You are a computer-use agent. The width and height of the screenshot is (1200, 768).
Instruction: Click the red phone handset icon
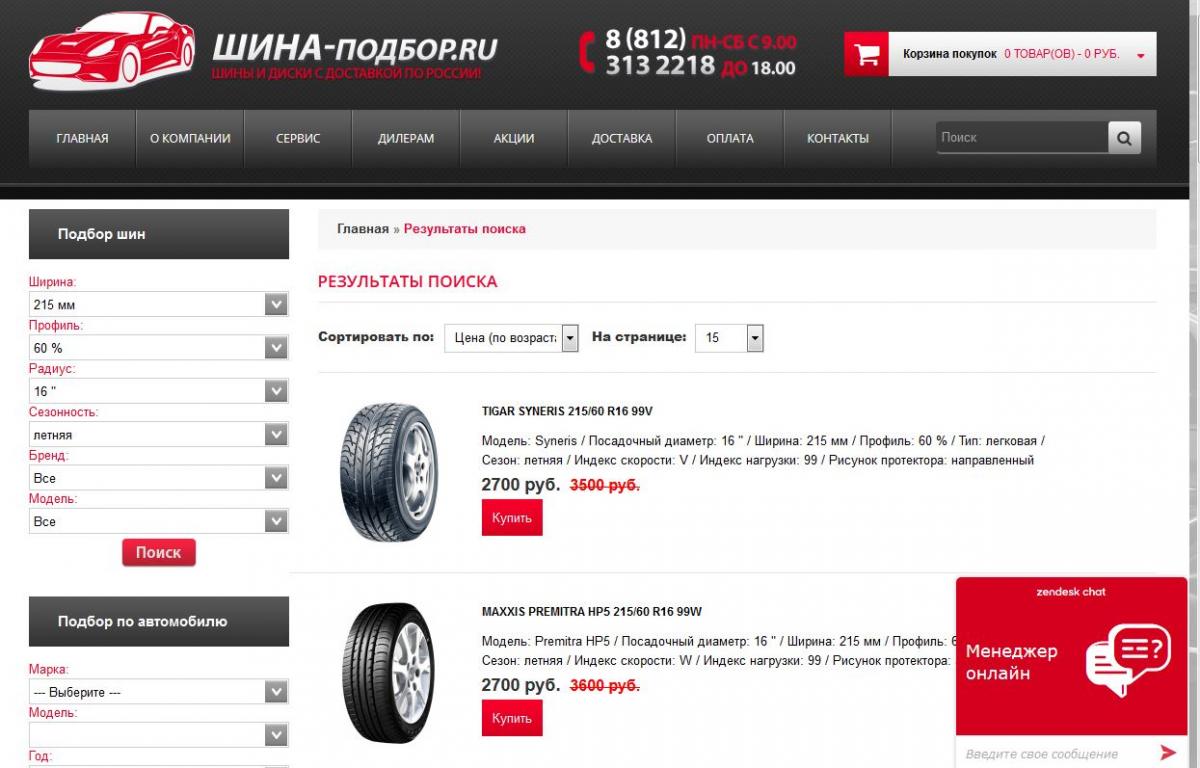point(588,52)
